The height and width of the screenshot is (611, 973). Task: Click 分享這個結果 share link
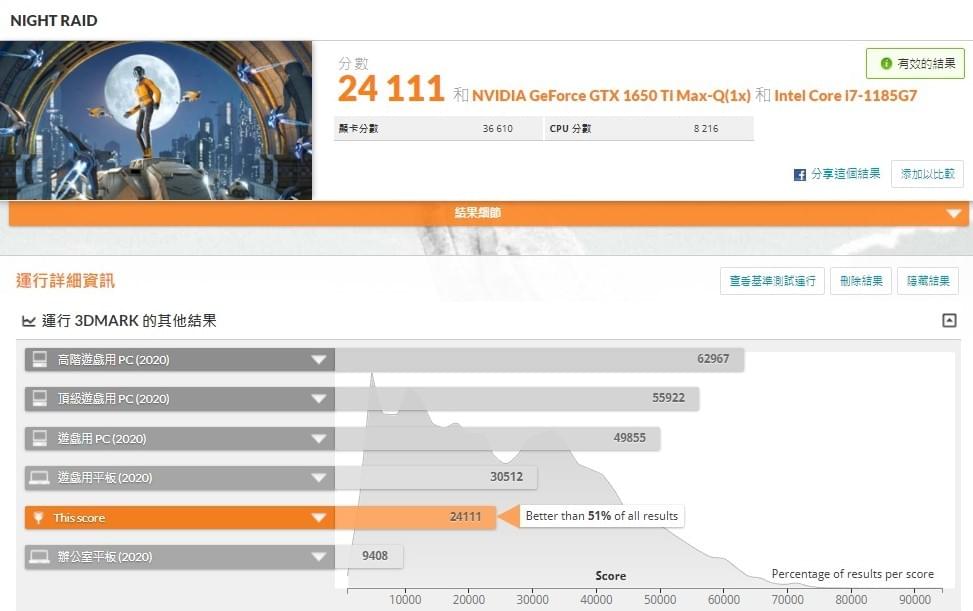click(x=845, y=174)
